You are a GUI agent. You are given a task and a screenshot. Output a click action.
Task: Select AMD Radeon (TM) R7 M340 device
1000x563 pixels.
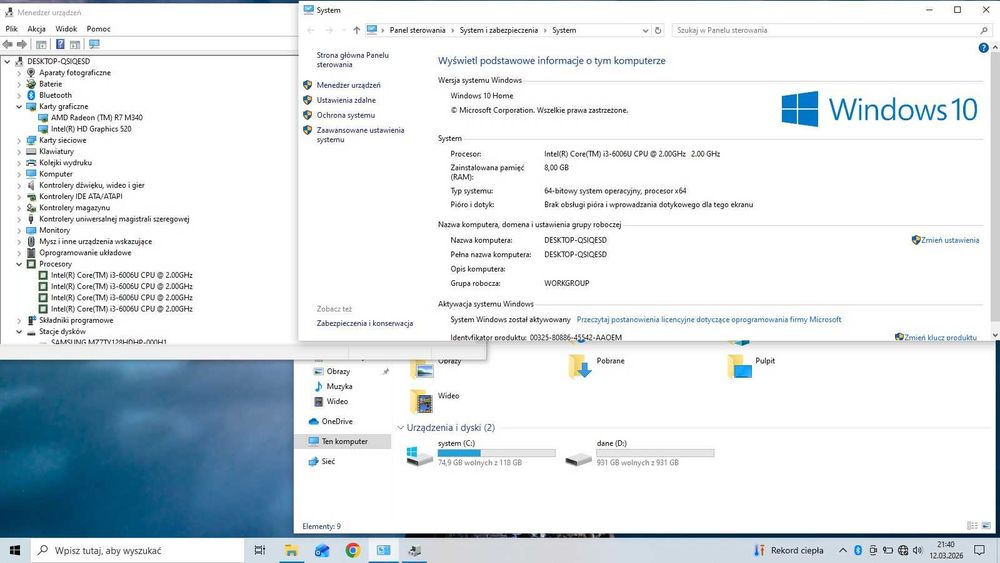click(x=96, y=117)
